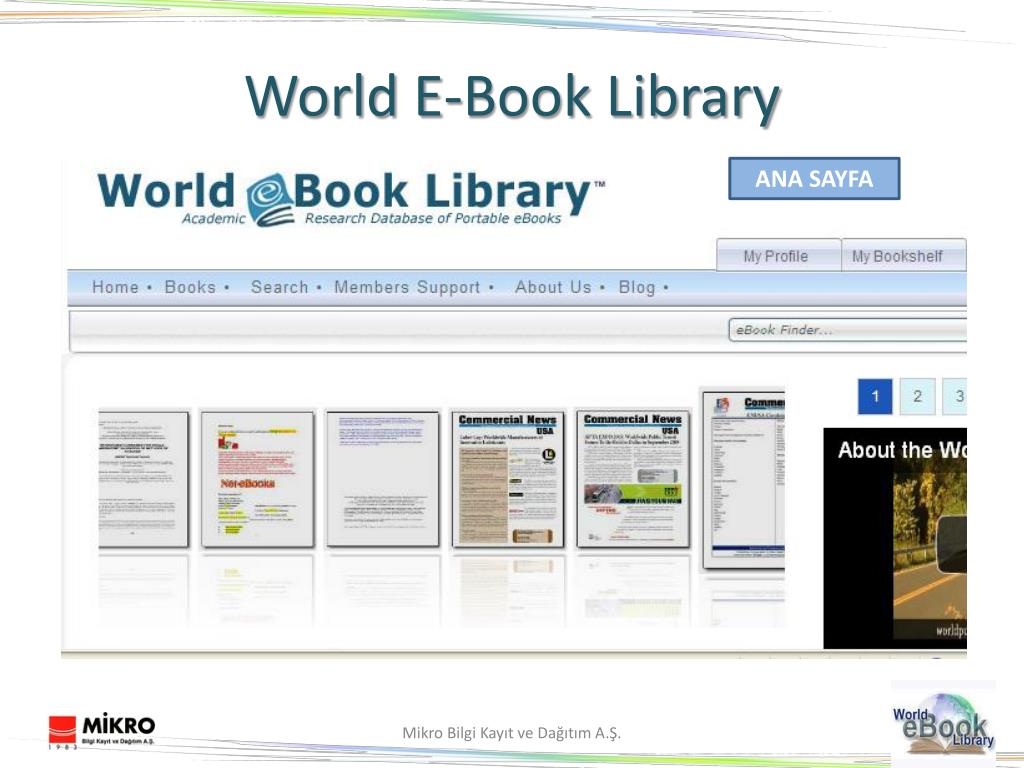Click the Mikro Bilgi Kayıt ve Dağıtım text

point(511,733)
